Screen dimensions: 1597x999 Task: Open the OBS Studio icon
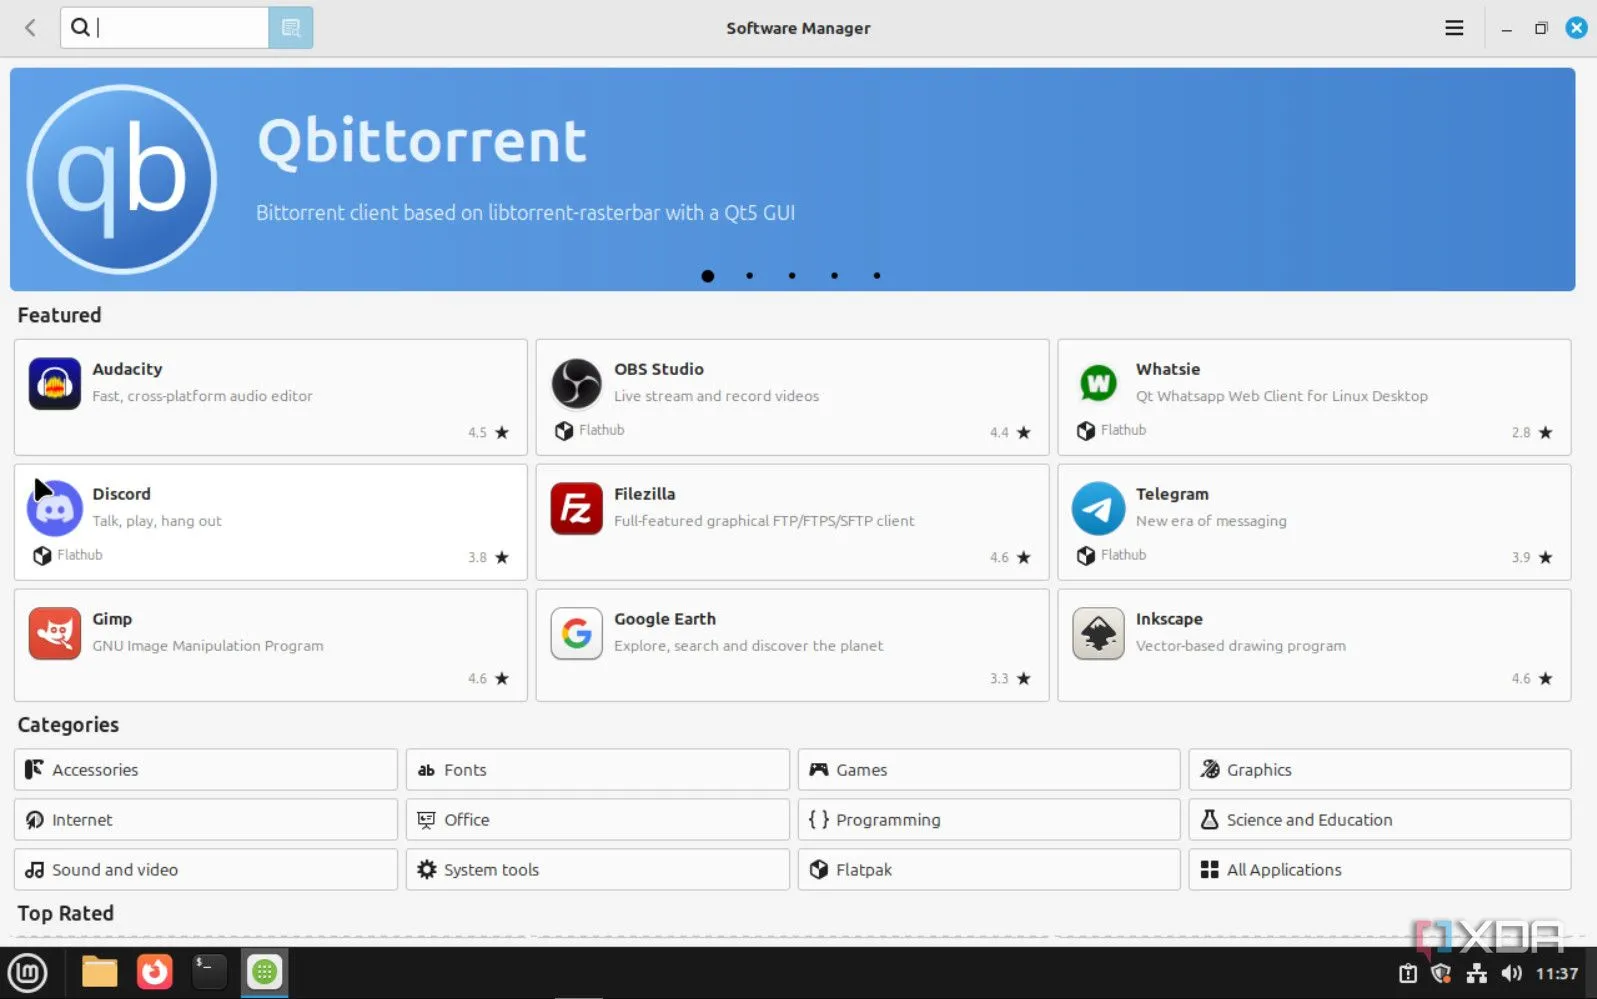pyautogui.click(x=576, y=384)
